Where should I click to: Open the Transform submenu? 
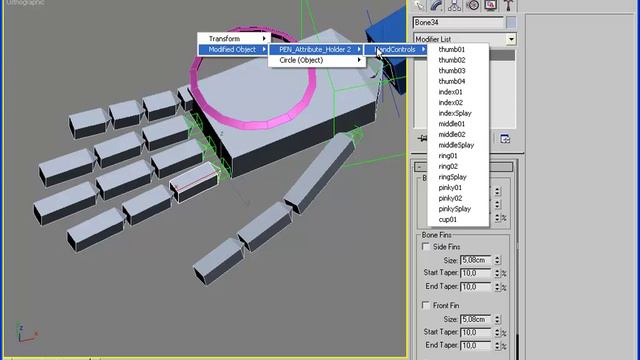pos(233,39)
